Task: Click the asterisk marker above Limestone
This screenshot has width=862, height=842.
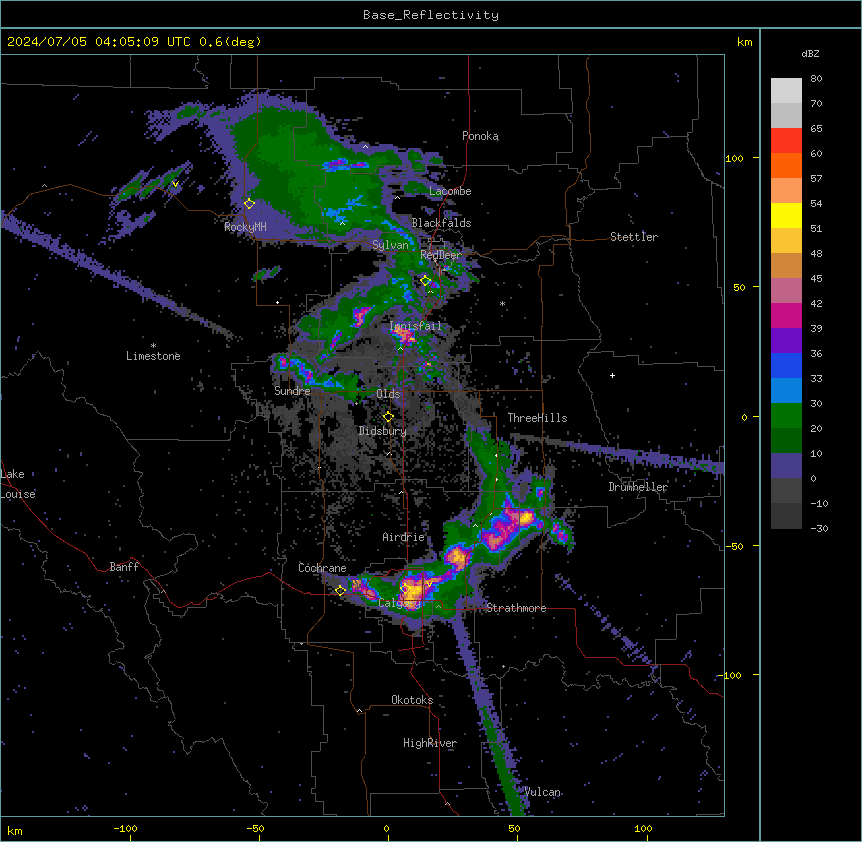Action: [x=153, y=346]
